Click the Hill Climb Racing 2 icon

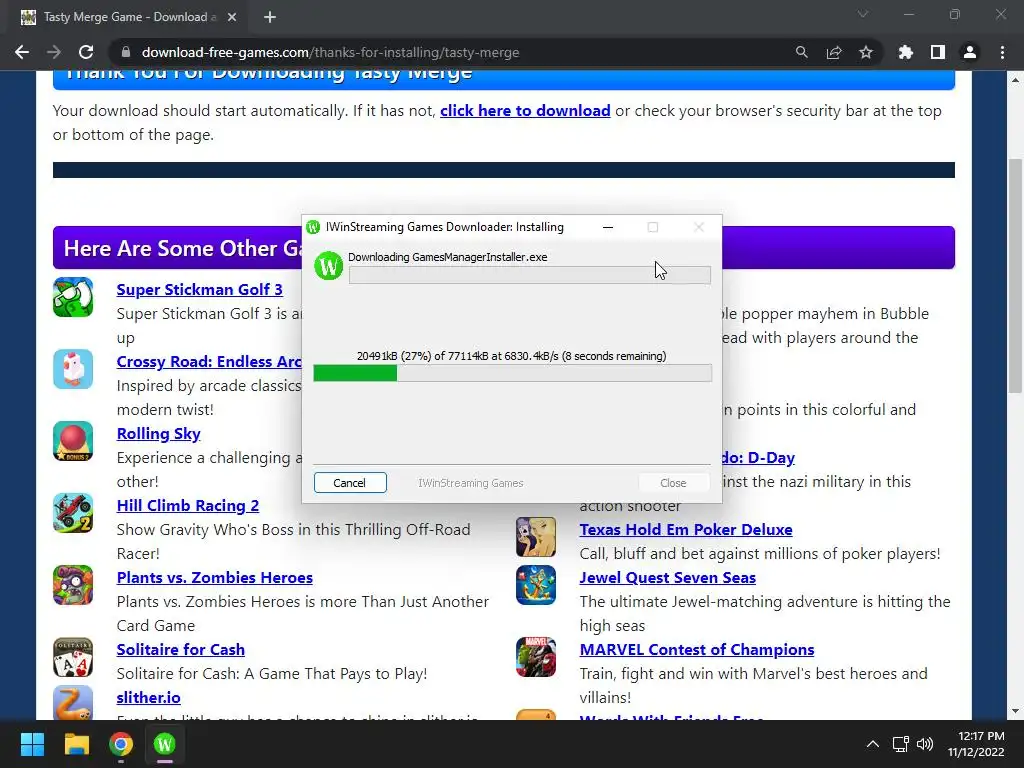[x=73, y=513]
